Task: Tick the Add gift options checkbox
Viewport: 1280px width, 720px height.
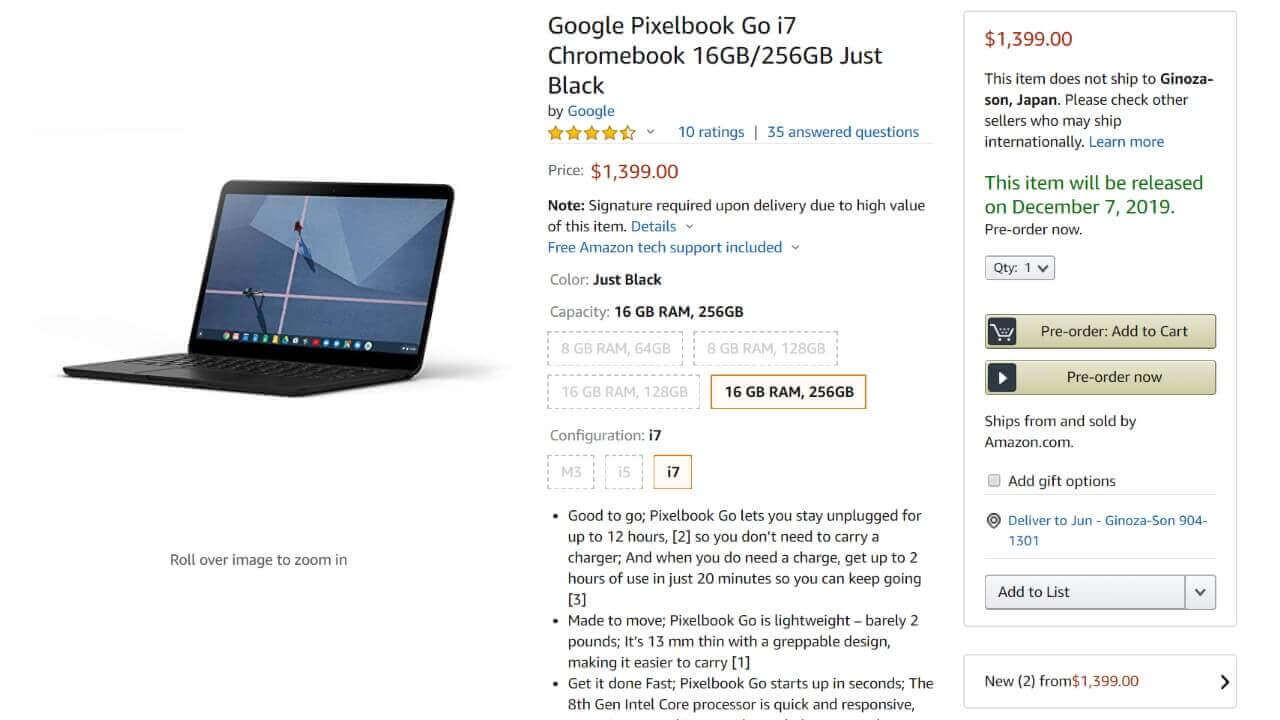Action: (x=994, y=481)
